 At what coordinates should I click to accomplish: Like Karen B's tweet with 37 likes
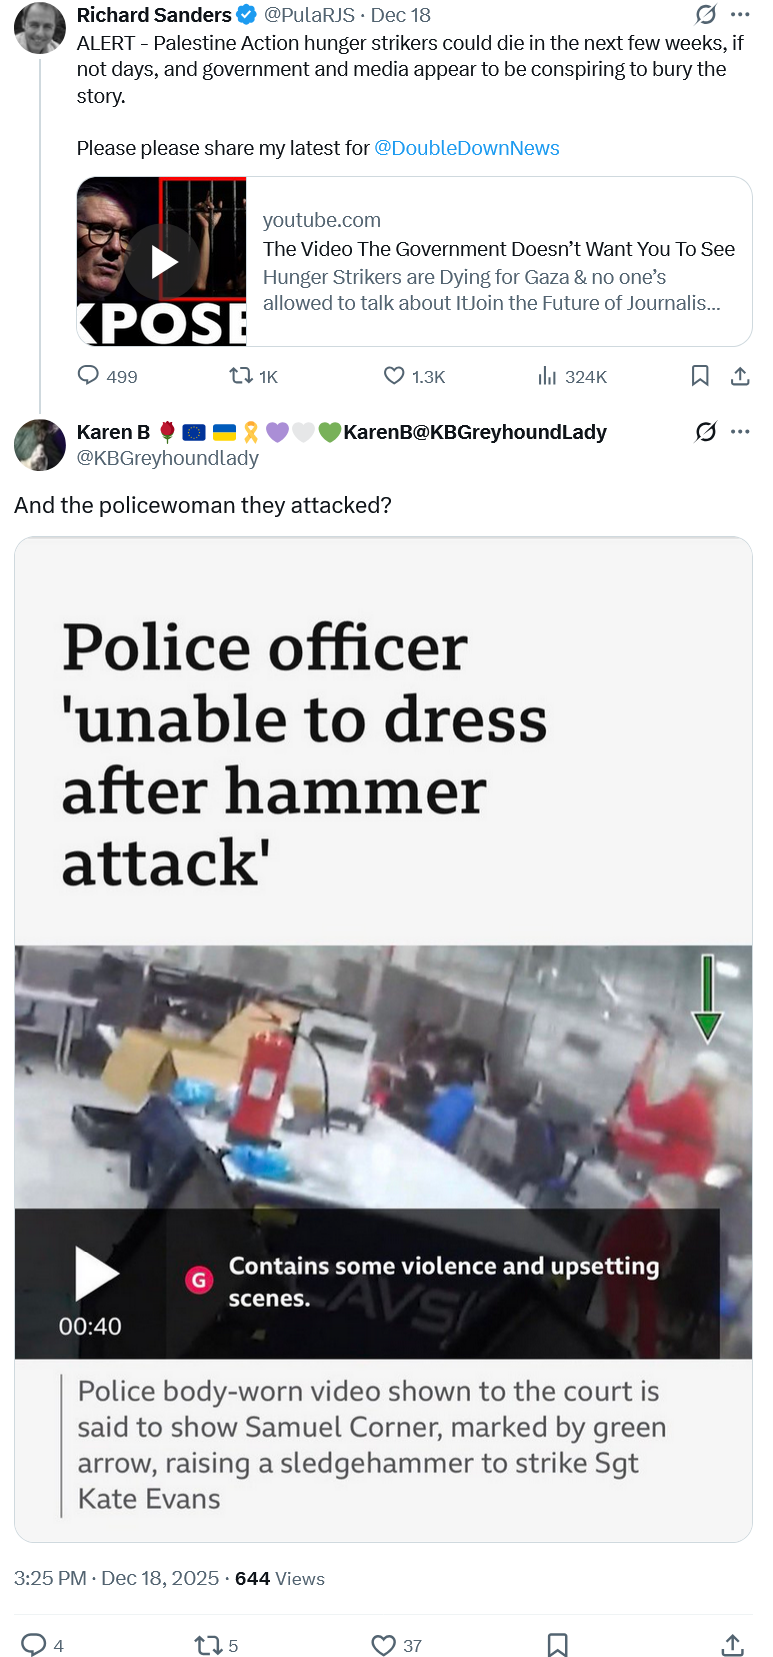coord(384,1645)
